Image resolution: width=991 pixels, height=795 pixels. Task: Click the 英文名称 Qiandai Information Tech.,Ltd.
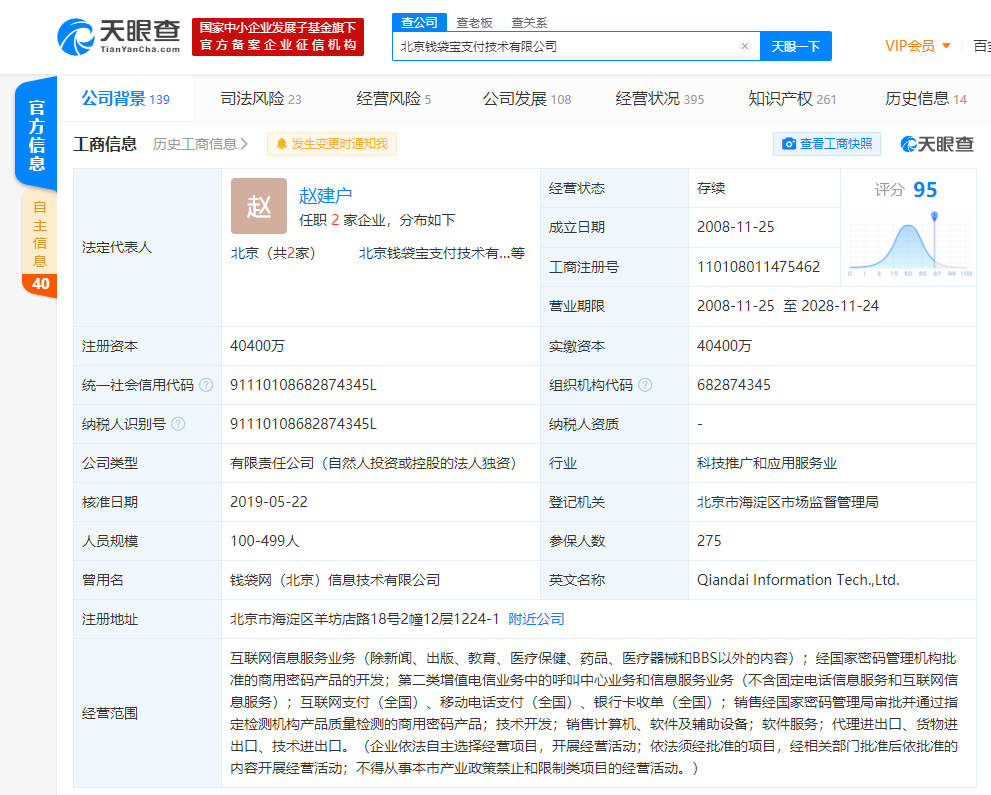tap(798, 580)
